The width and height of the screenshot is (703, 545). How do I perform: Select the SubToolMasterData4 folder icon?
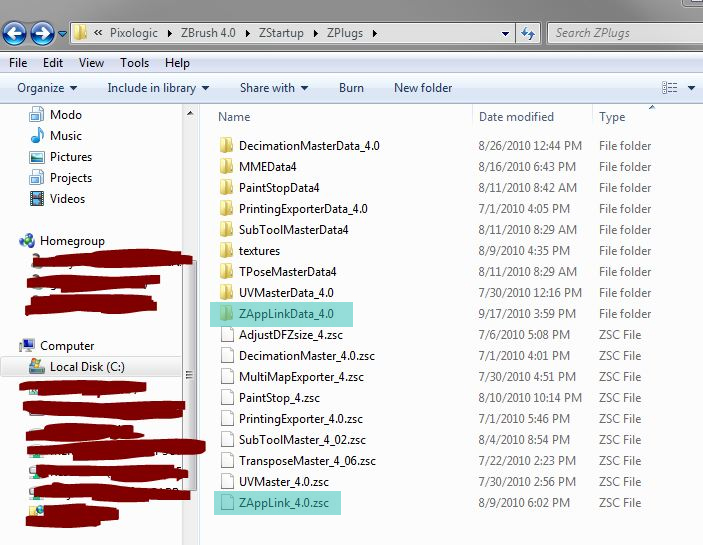[x=227, y=229]
